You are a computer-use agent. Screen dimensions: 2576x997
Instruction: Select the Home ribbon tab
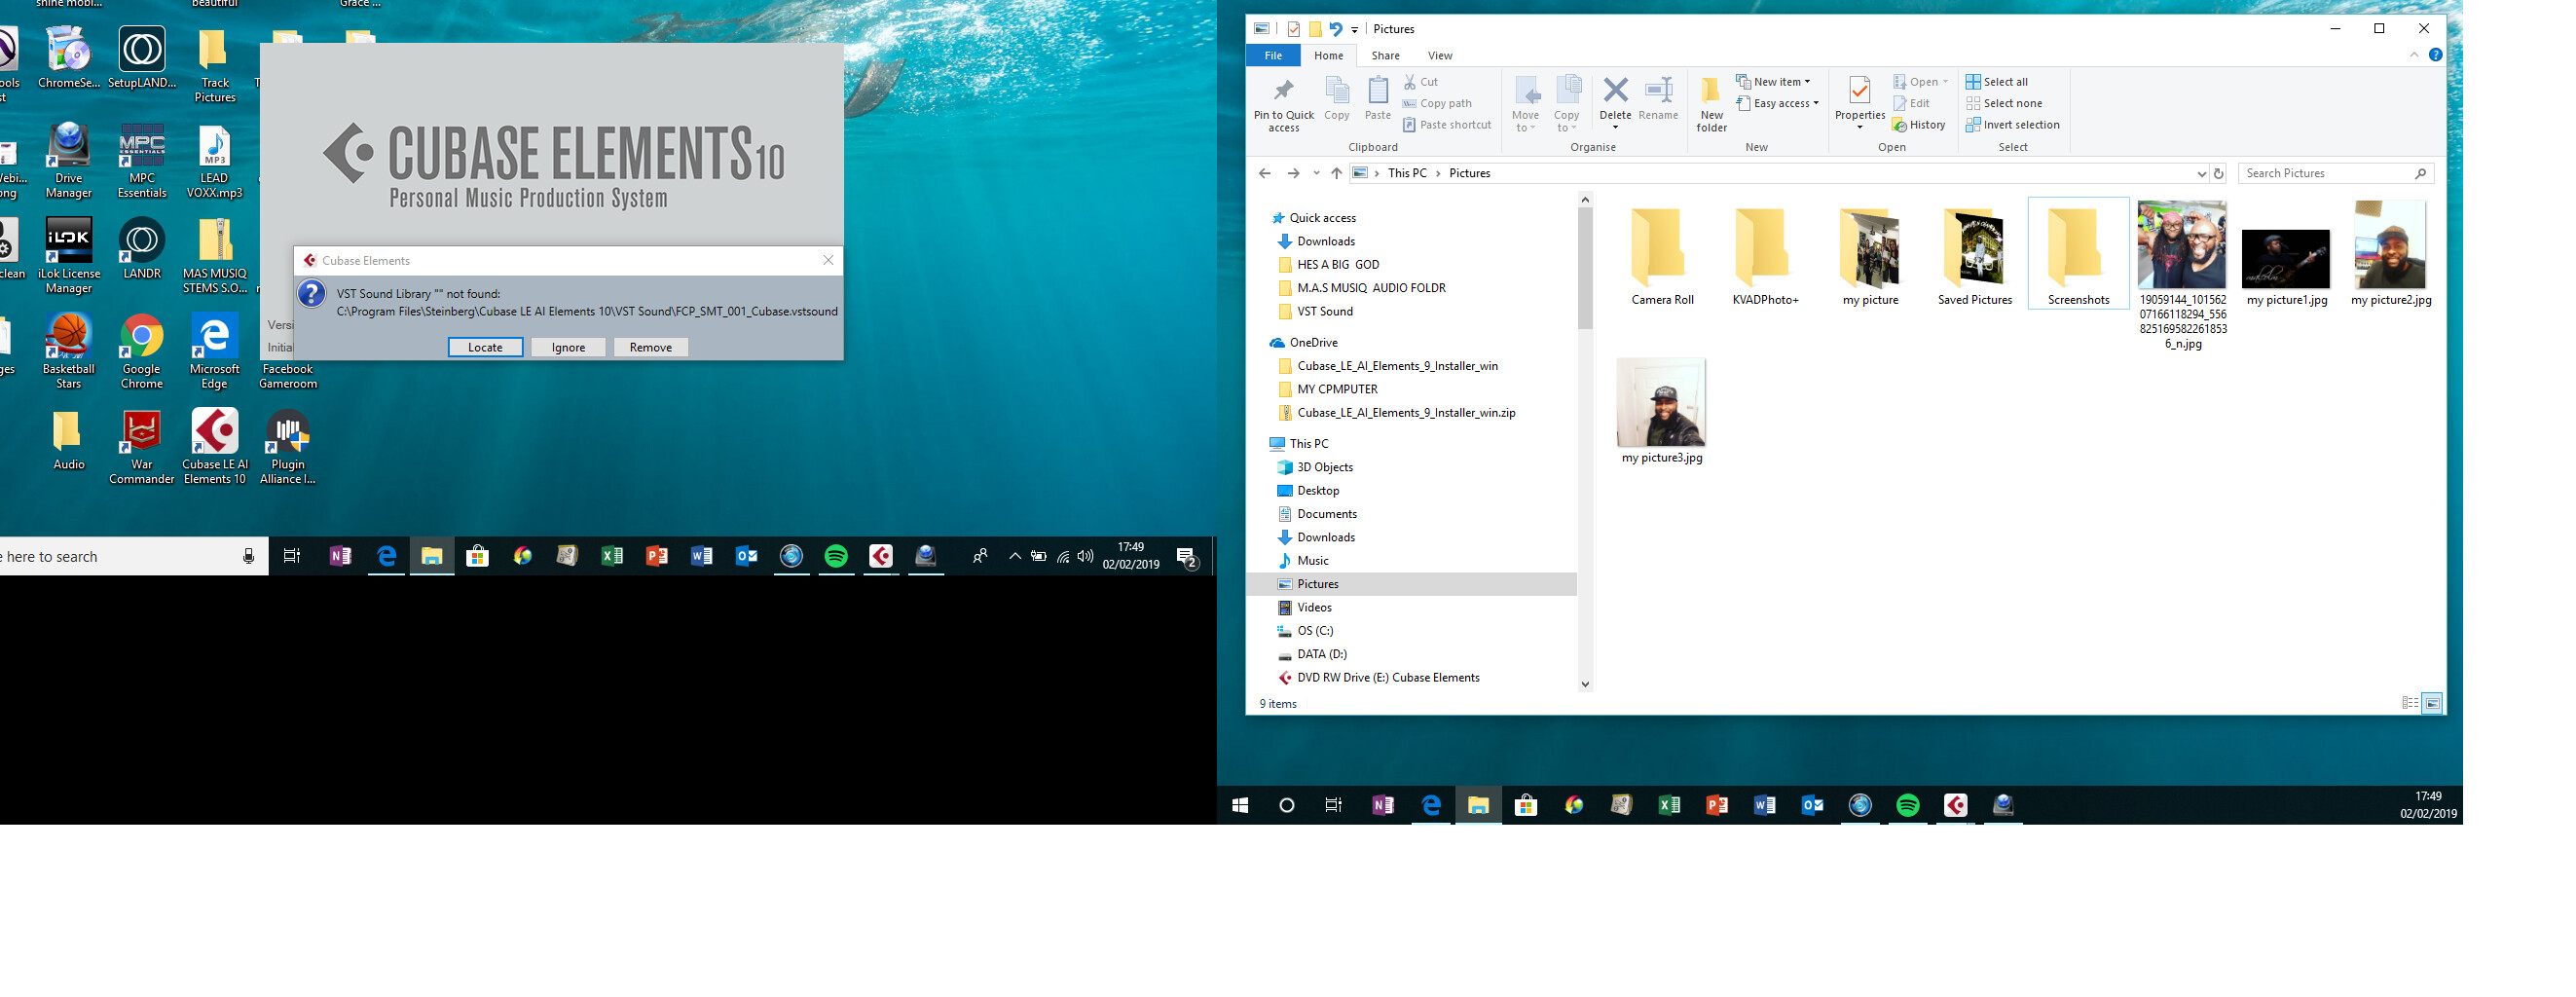click(x=1328, y=55)
